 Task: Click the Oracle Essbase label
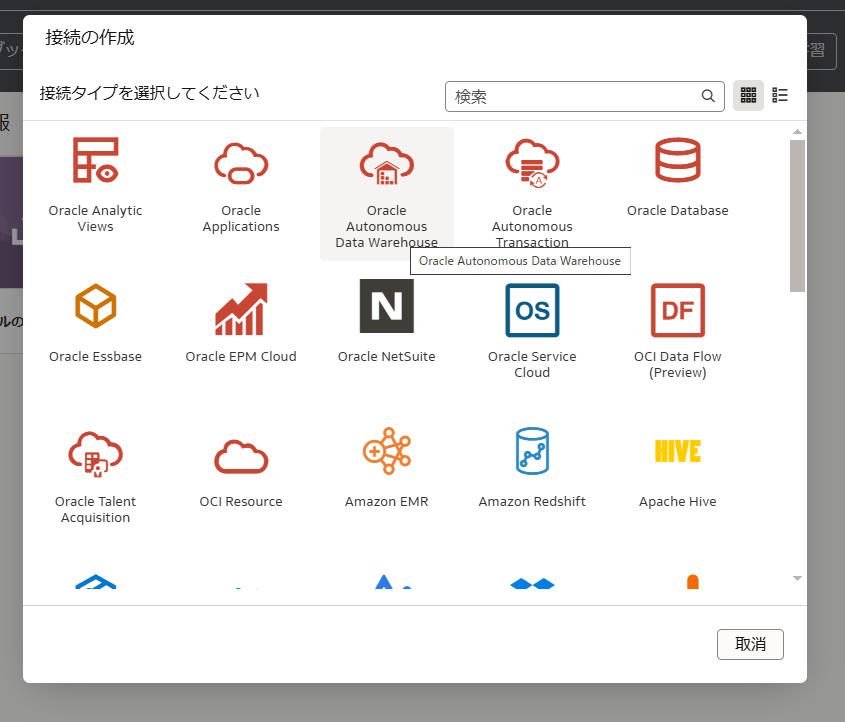95,357
